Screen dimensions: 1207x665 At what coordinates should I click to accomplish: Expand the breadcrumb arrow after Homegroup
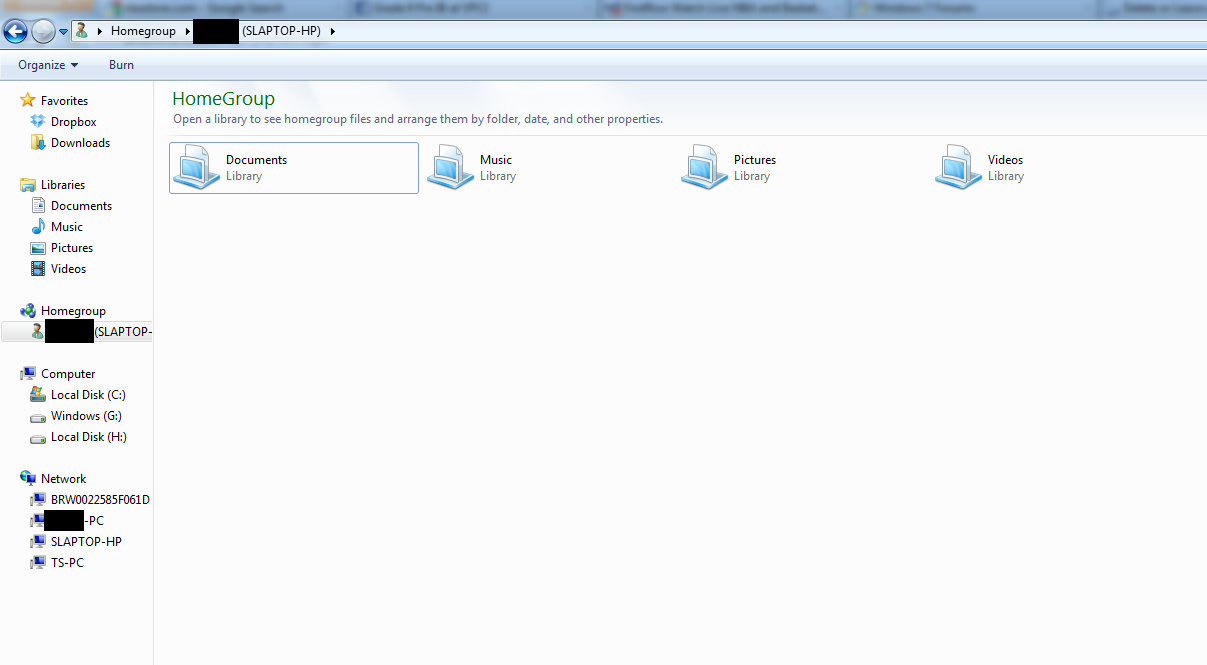click(x=186, y=31)
